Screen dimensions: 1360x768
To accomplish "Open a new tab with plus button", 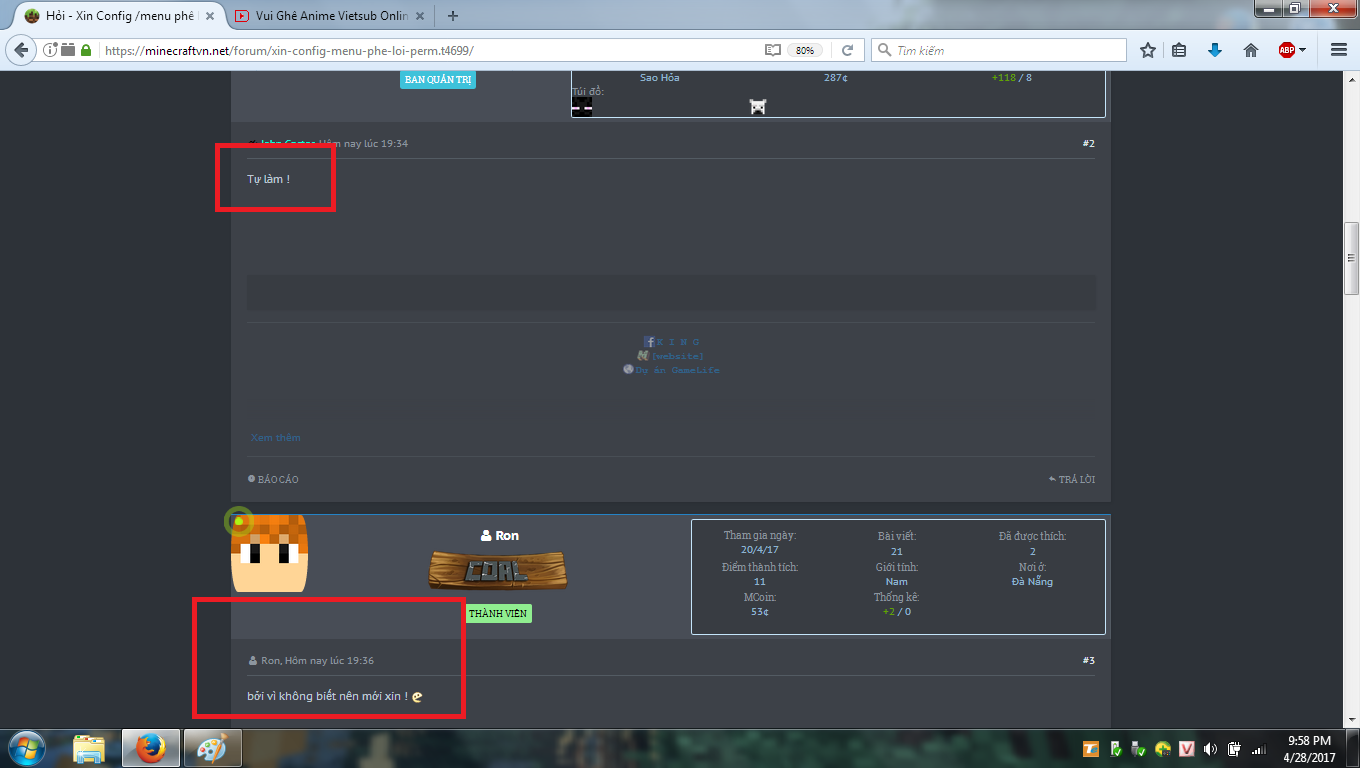I will coord(453,16).
